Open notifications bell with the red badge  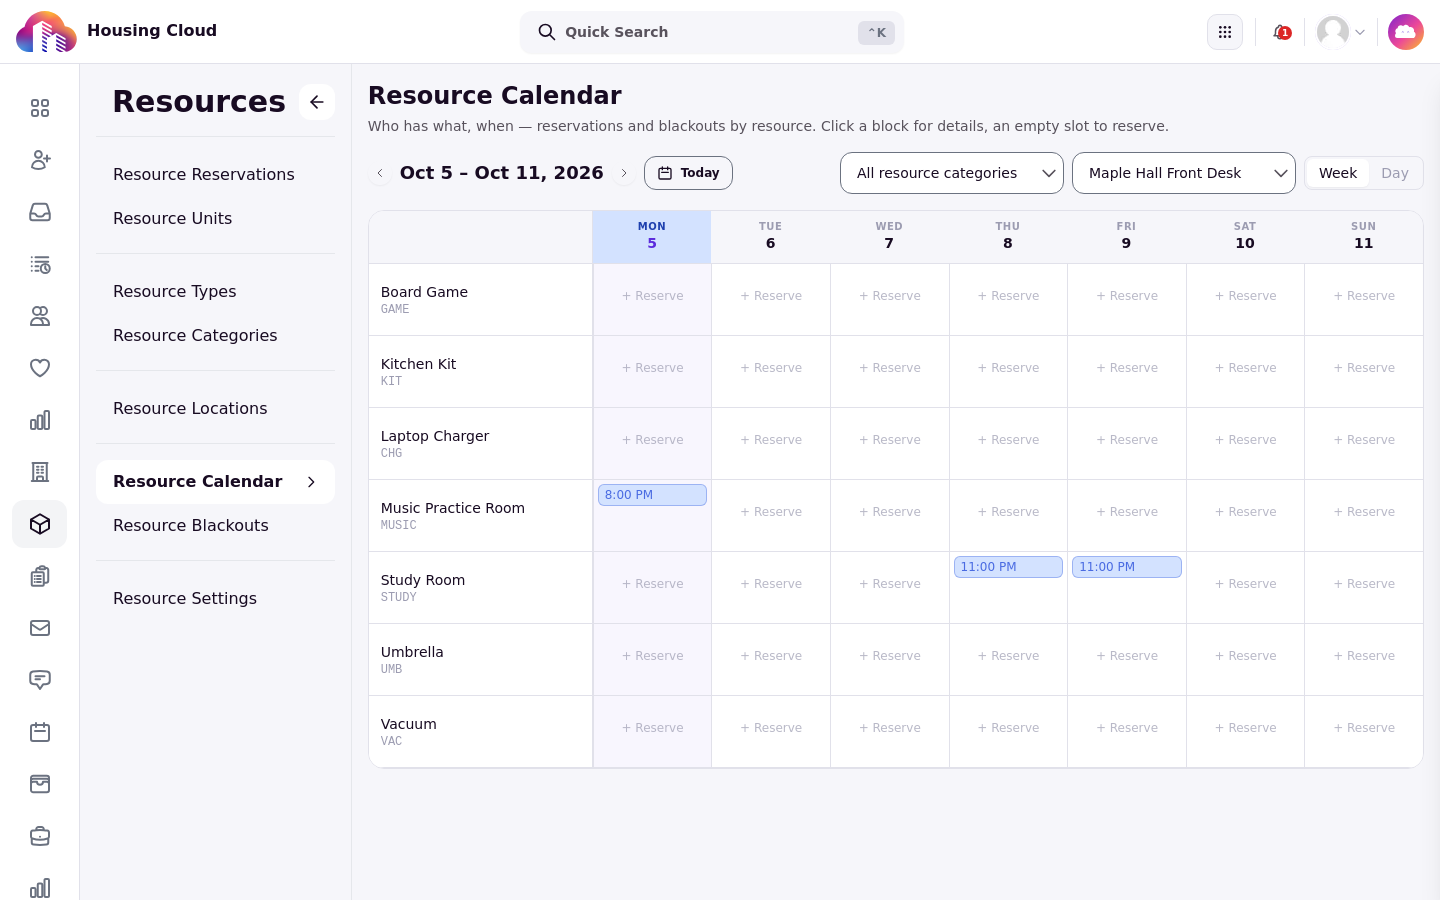click(1281, 32)
